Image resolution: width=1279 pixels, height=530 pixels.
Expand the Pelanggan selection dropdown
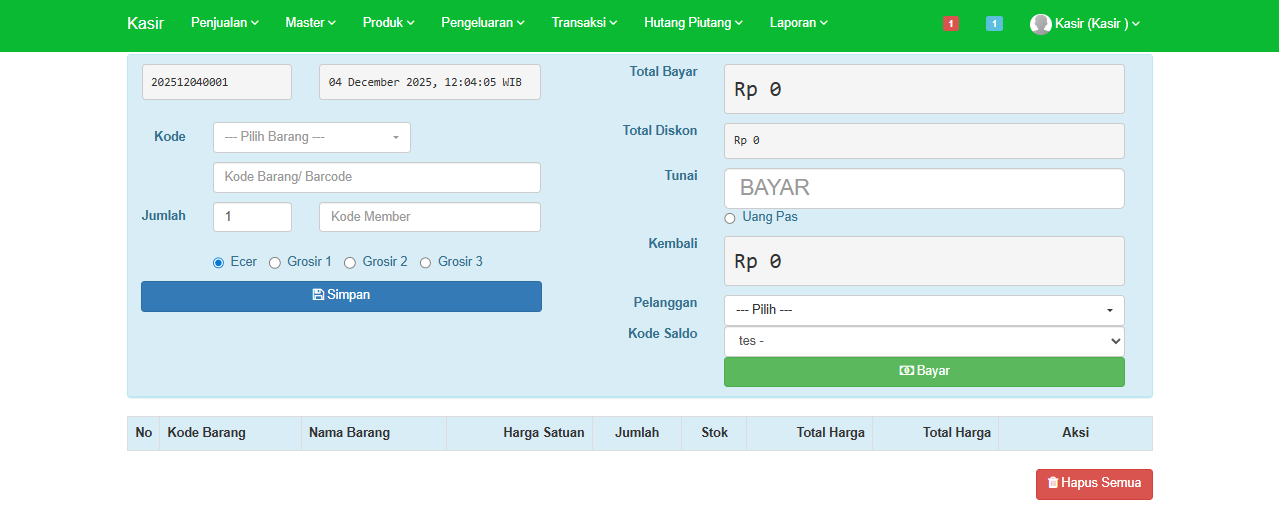(923, 310)
